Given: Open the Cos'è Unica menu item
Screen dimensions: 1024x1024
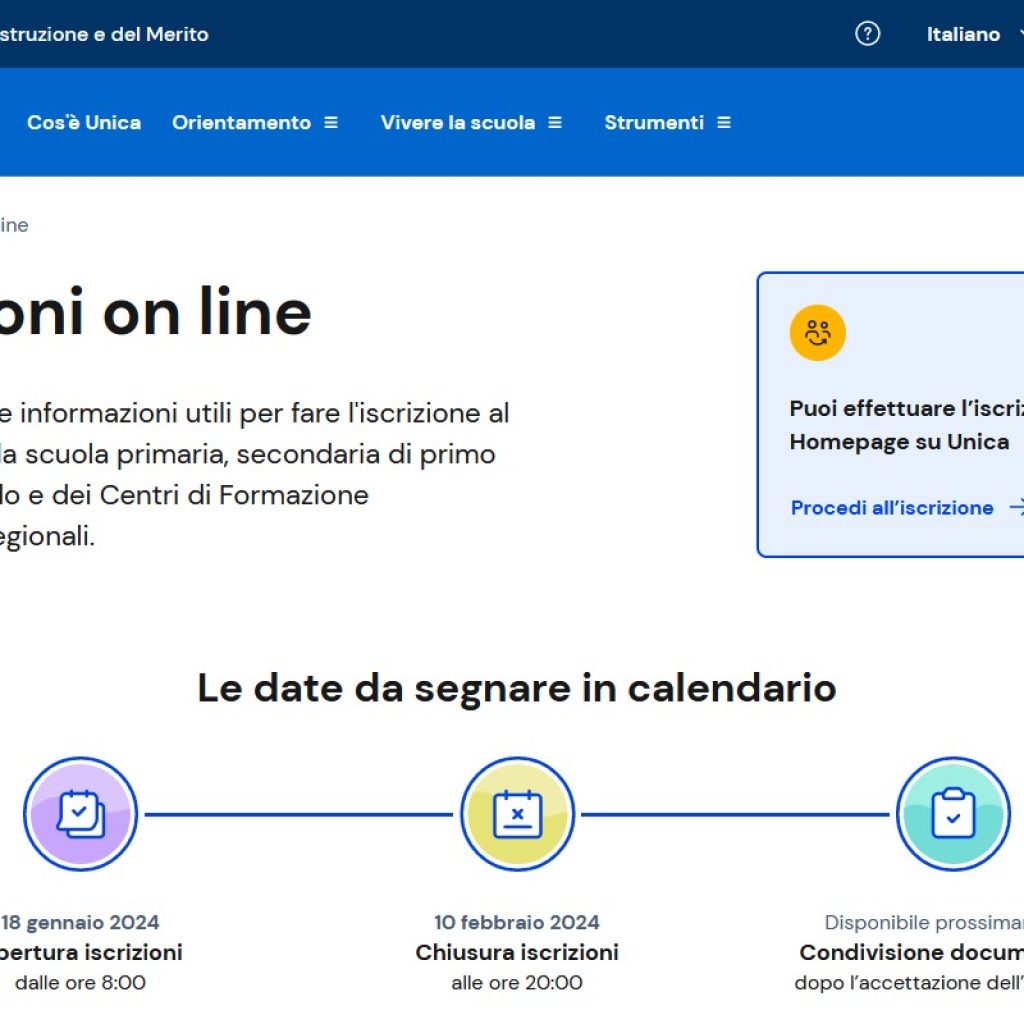Looking at the screenshot, I should point(84,123).
